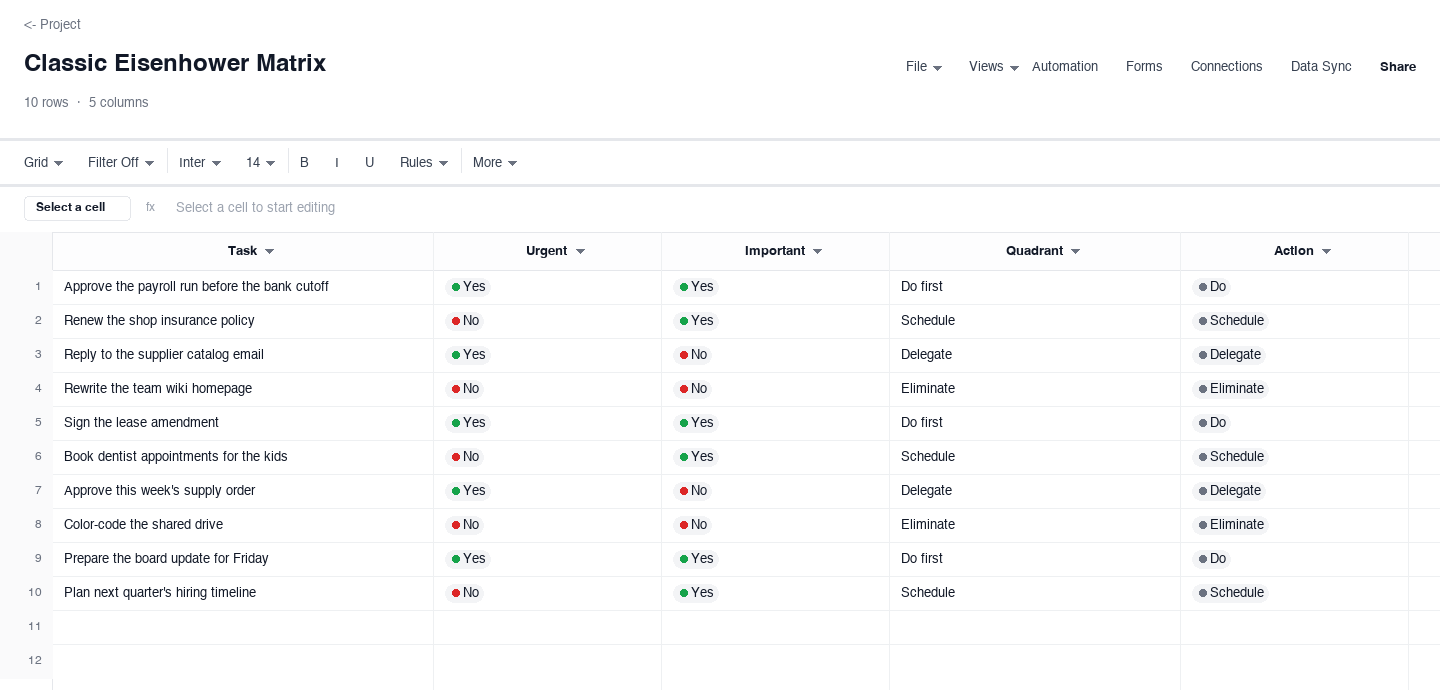This screenshot has height=690, width=1440.
Task: Select cell 'Approve the payroll run before the bank cutoff'
Action: [x=243, y=287]
